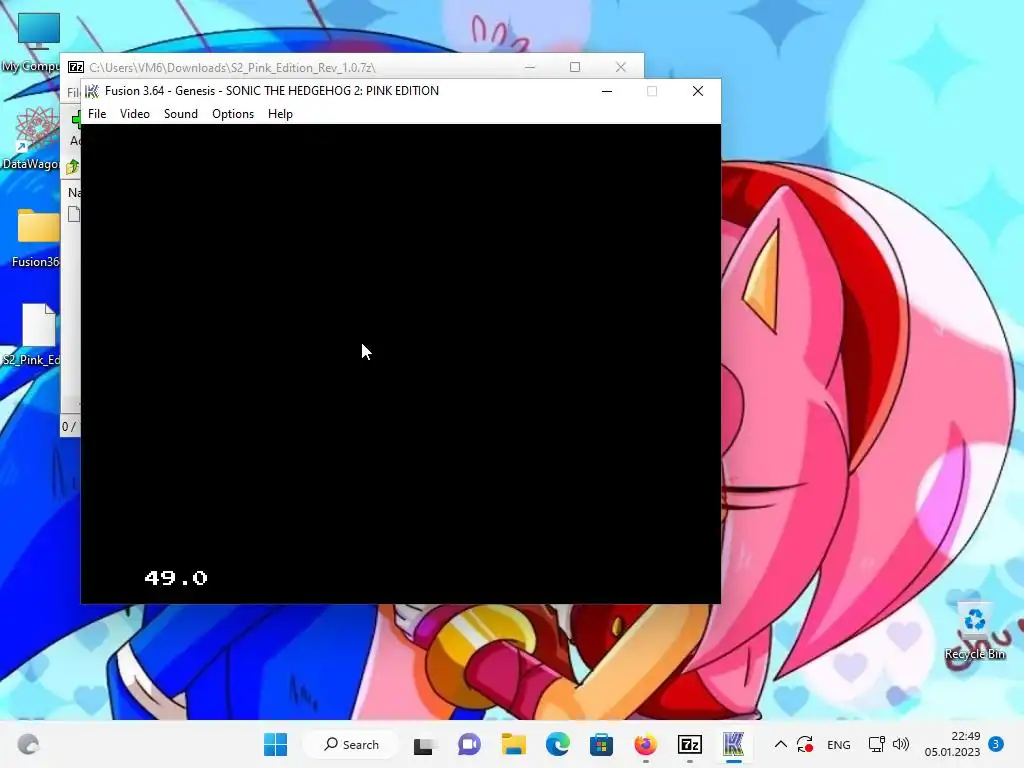The width and height of the screenshot is (1024, 768).
Task: Switch to Firefox in the taskbar
Action: tap(646, 744)
